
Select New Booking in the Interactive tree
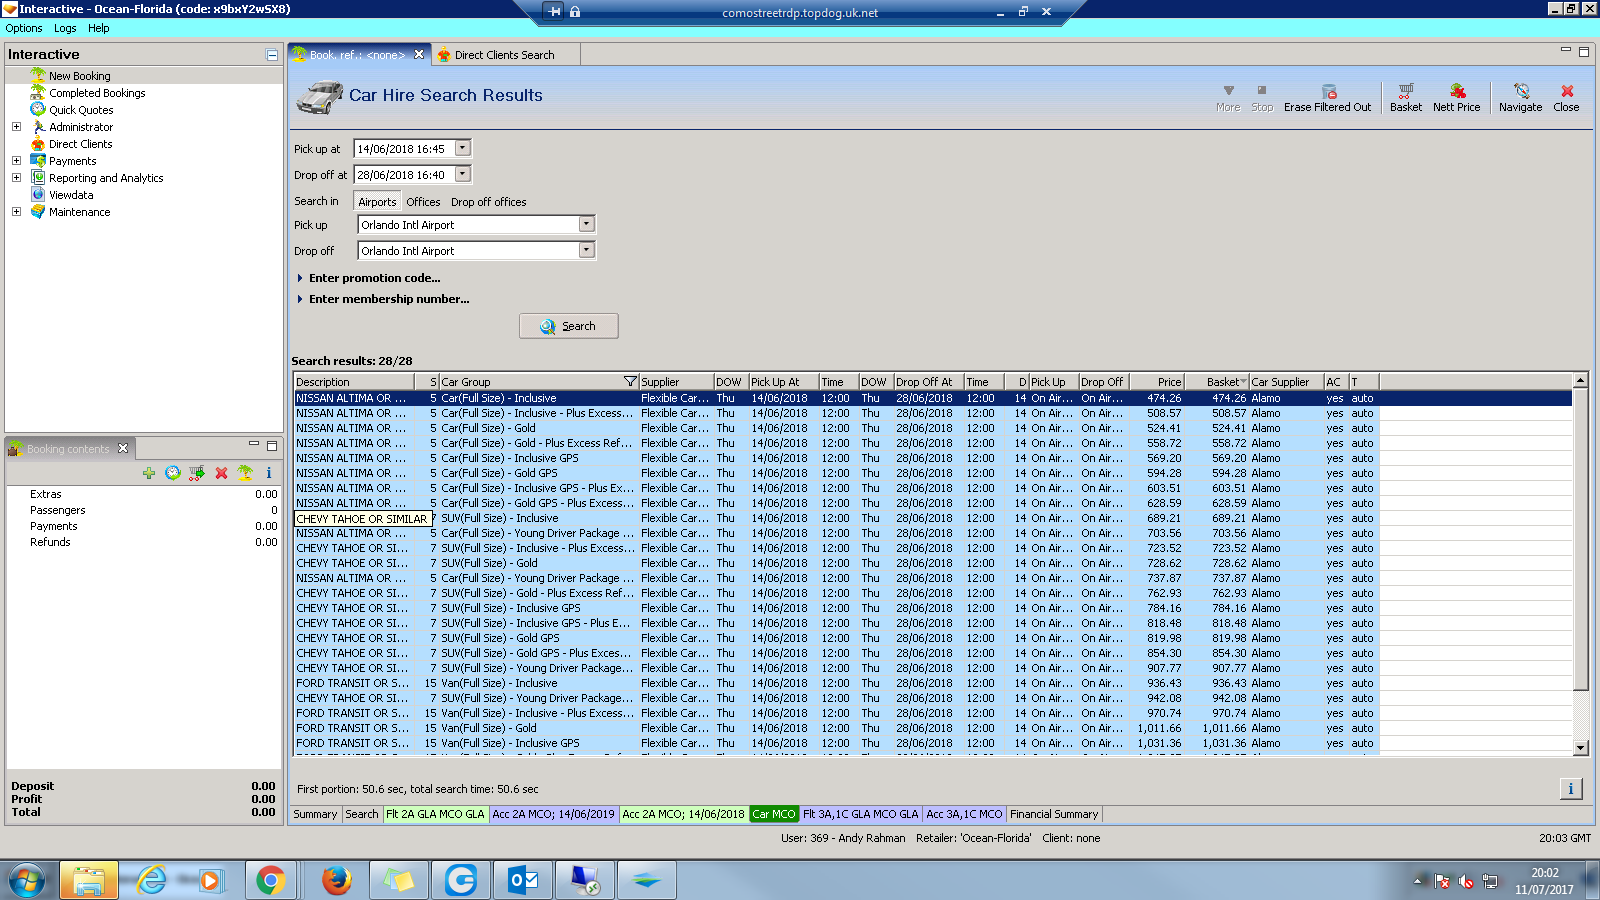tap(80, 76)
